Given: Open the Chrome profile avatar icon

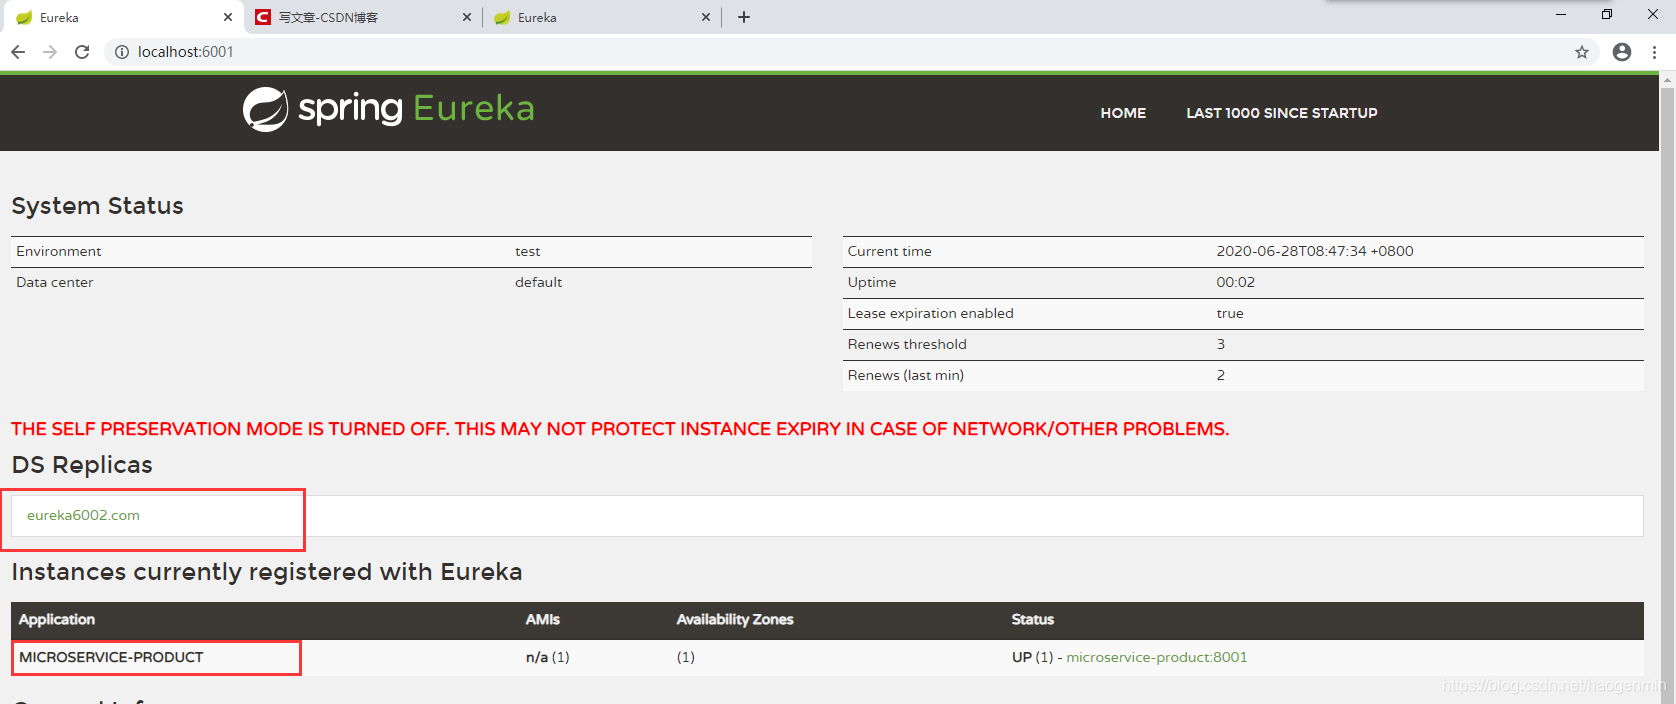Looking at the screenshot, I should 1622,52.
